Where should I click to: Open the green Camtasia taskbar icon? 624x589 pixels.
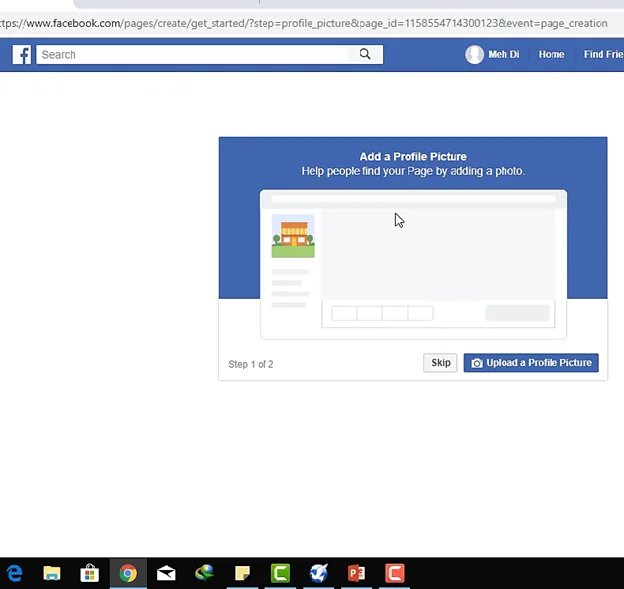pyautogui.click(x=280, y=573)
